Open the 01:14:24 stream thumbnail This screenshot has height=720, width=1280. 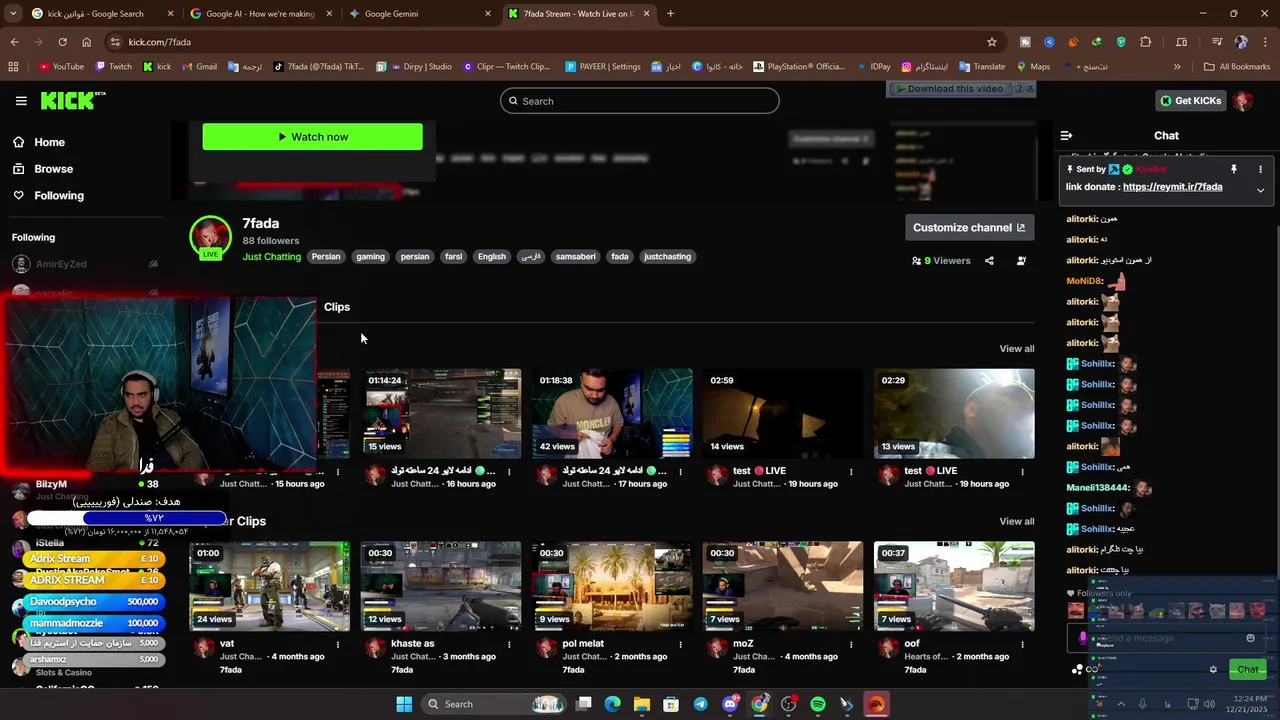coord(441,414)
